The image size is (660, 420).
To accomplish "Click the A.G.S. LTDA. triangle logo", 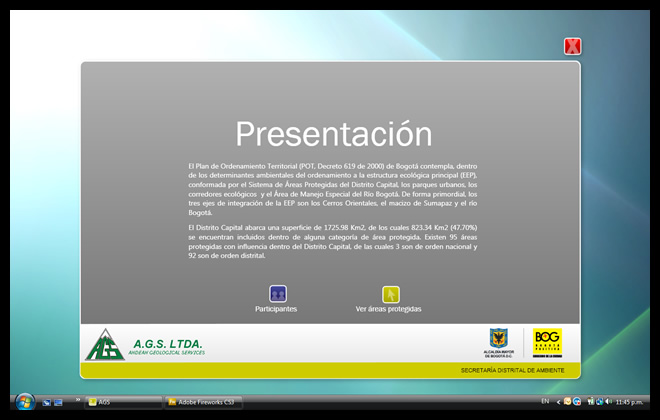I will [x=105, y=344].
